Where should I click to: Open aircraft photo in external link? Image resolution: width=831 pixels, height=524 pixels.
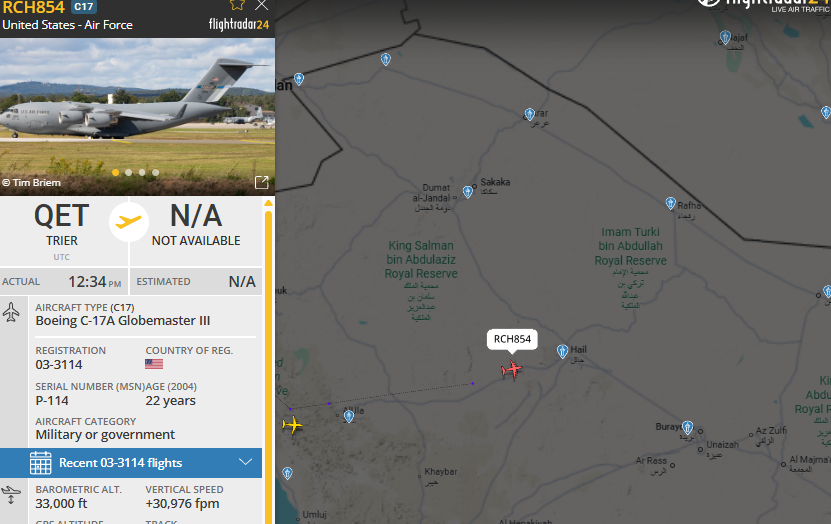[262, 182]
